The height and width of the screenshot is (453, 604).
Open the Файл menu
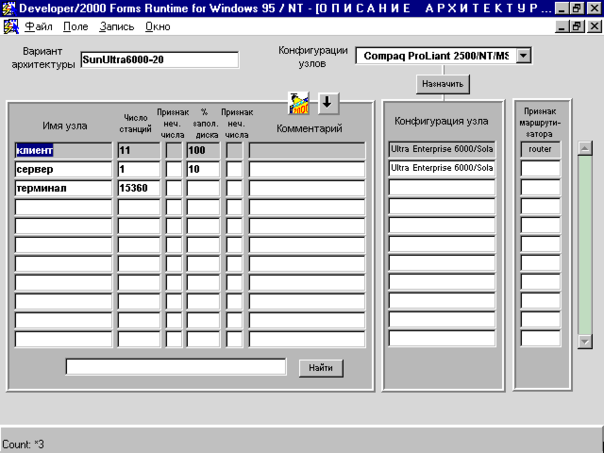(38, 27)
